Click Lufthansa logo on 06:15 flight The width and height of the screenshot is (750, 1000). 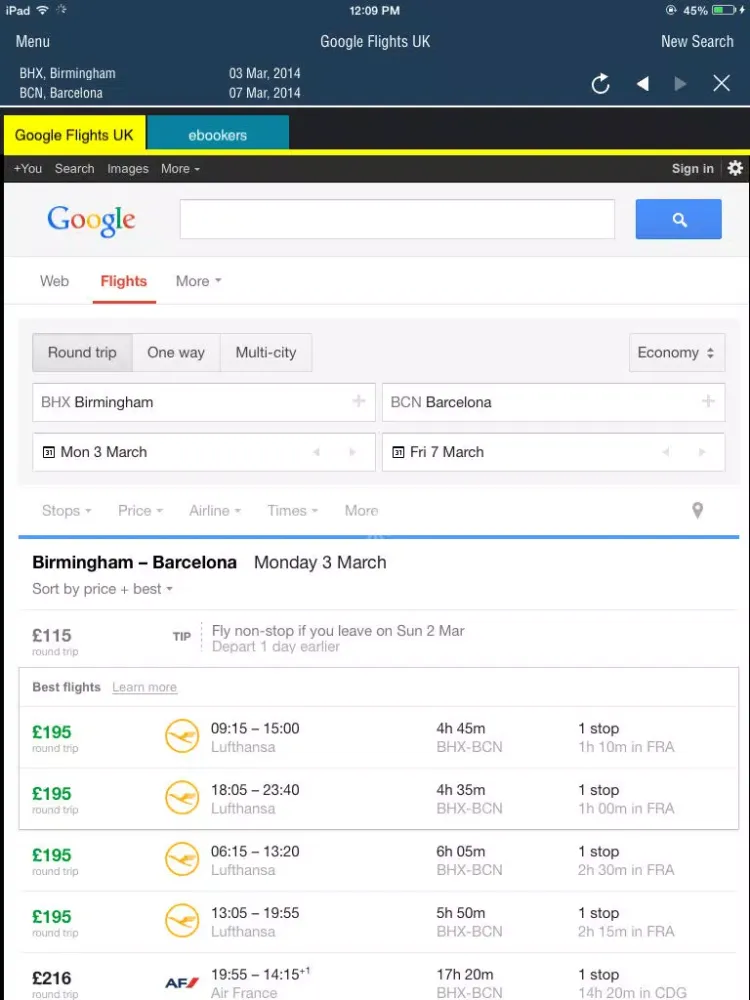point(182,859)
